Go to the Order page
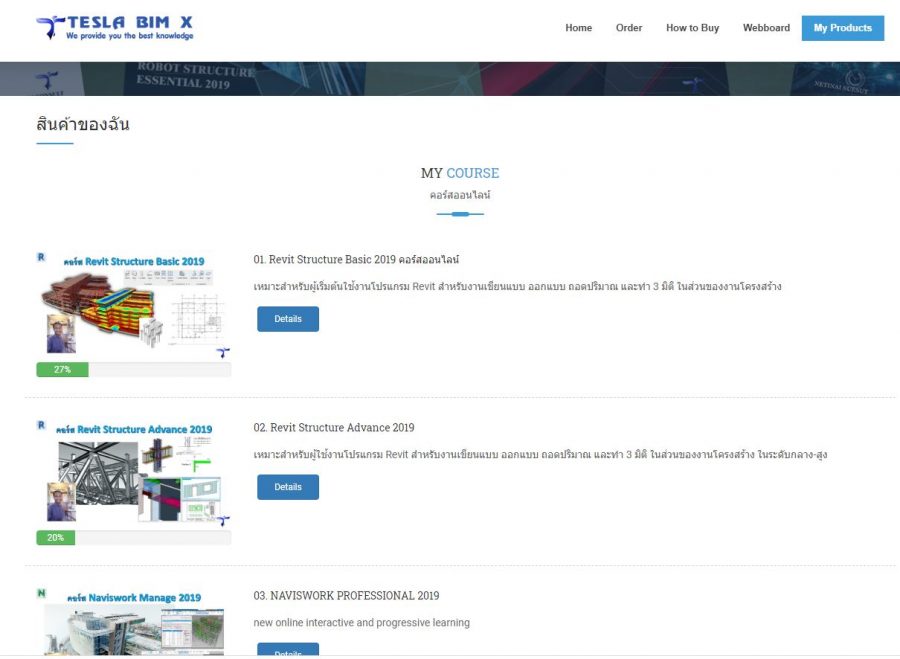The width and height of the screenshot is (900, 659). tap(629, 28)
